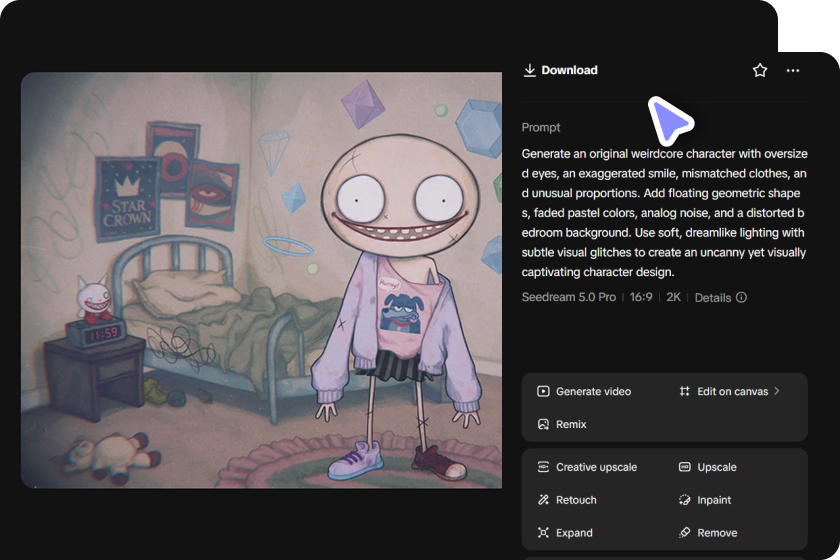This screenshot has width=840, height=560.
Task: Click the Remove eraser icon
Action: pos(684,532)
